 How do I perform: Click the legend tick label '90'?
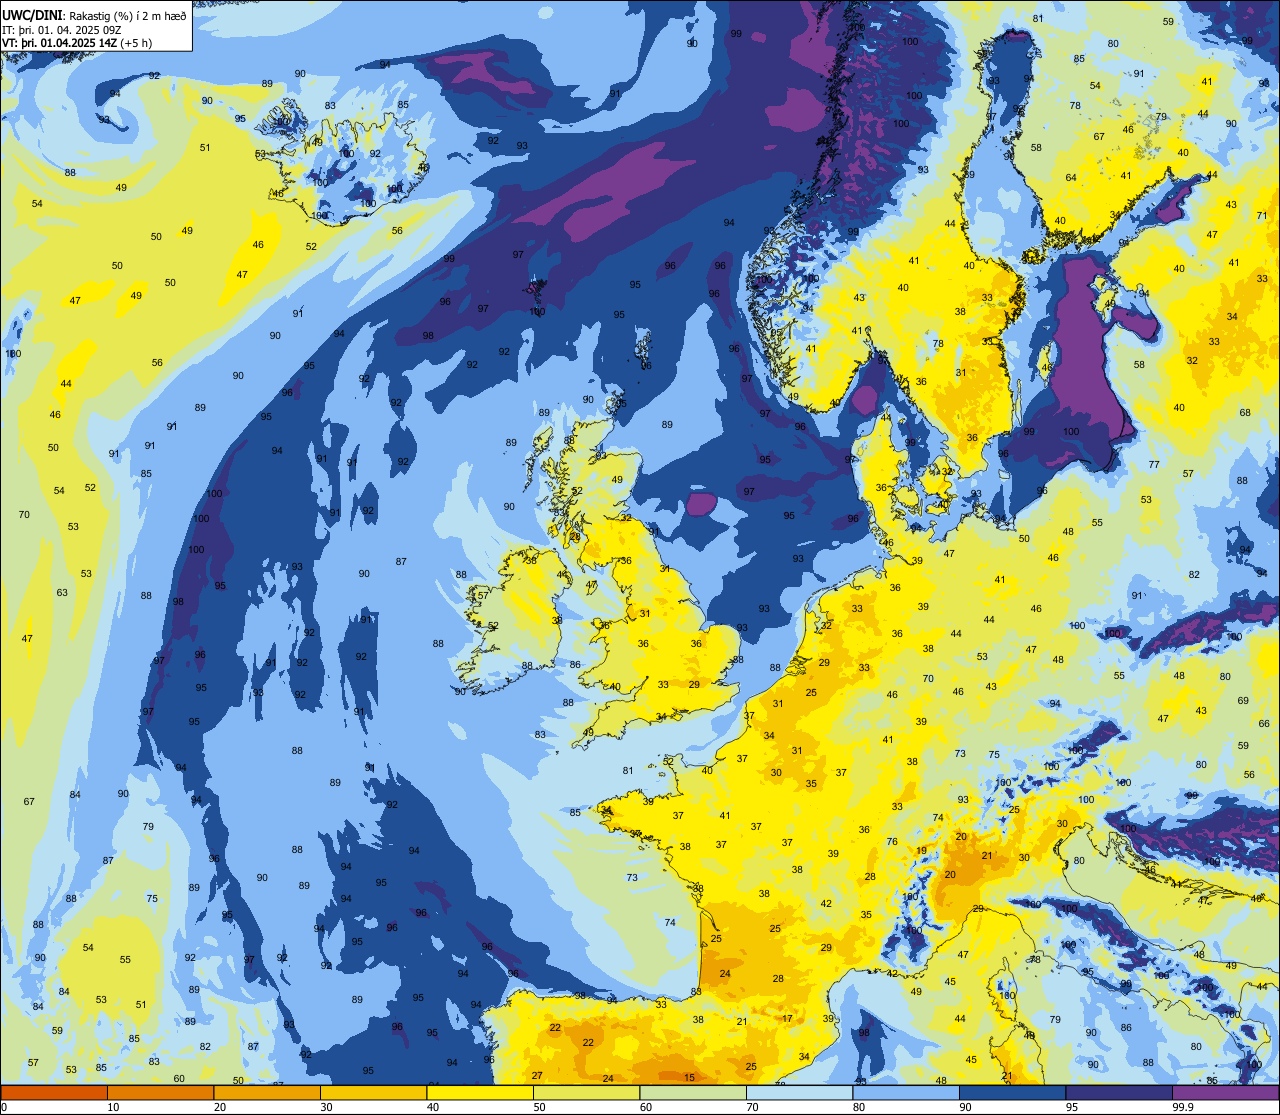[x=965, y=1107]
